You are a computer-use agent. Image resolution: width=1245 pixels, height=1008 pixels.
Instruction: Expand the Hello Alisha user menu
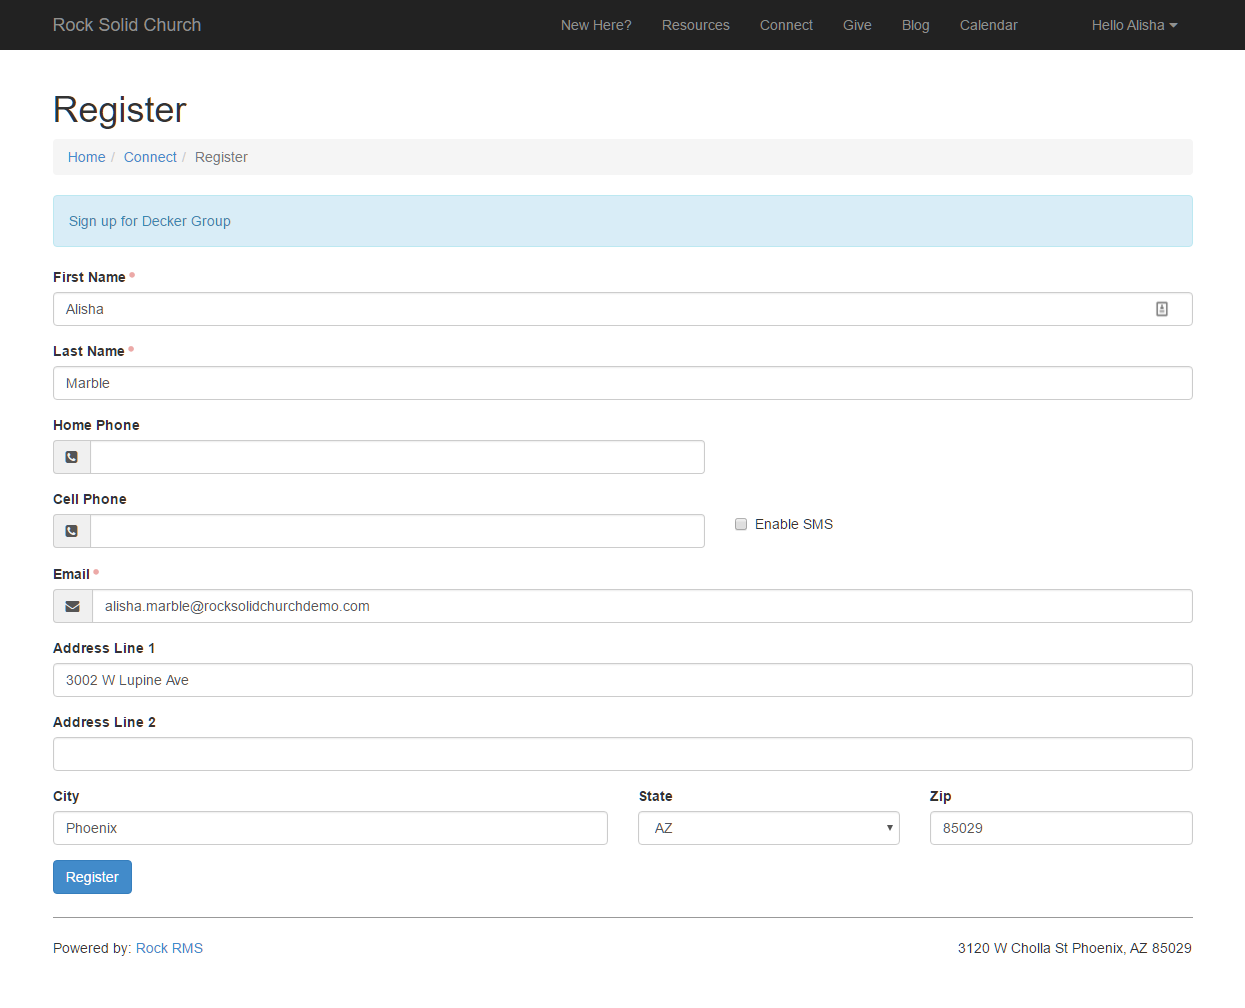click(1133, 25)
